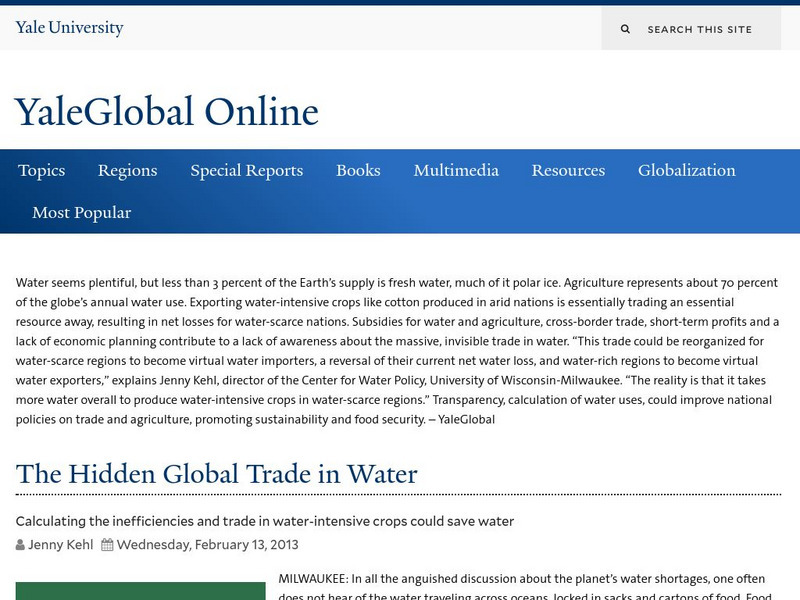Open the Regions menu
This screenshot has height=600, width=800.
point(127,170)
